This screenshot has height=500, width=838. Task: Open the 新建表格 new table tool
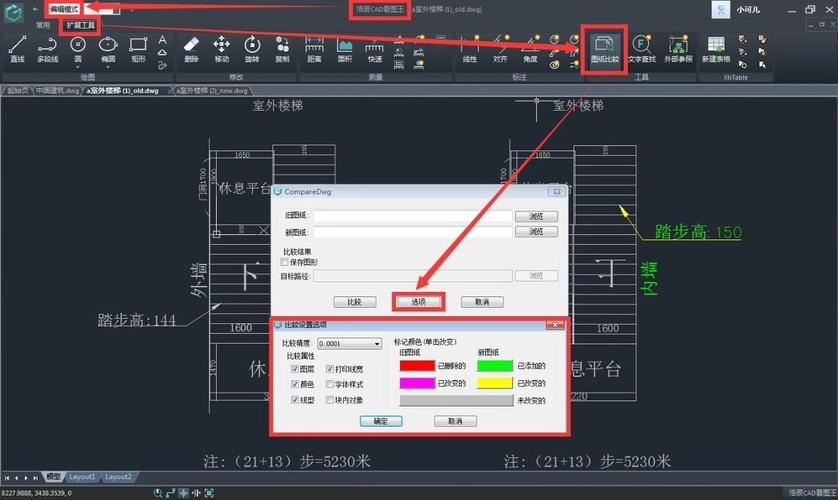716,49
